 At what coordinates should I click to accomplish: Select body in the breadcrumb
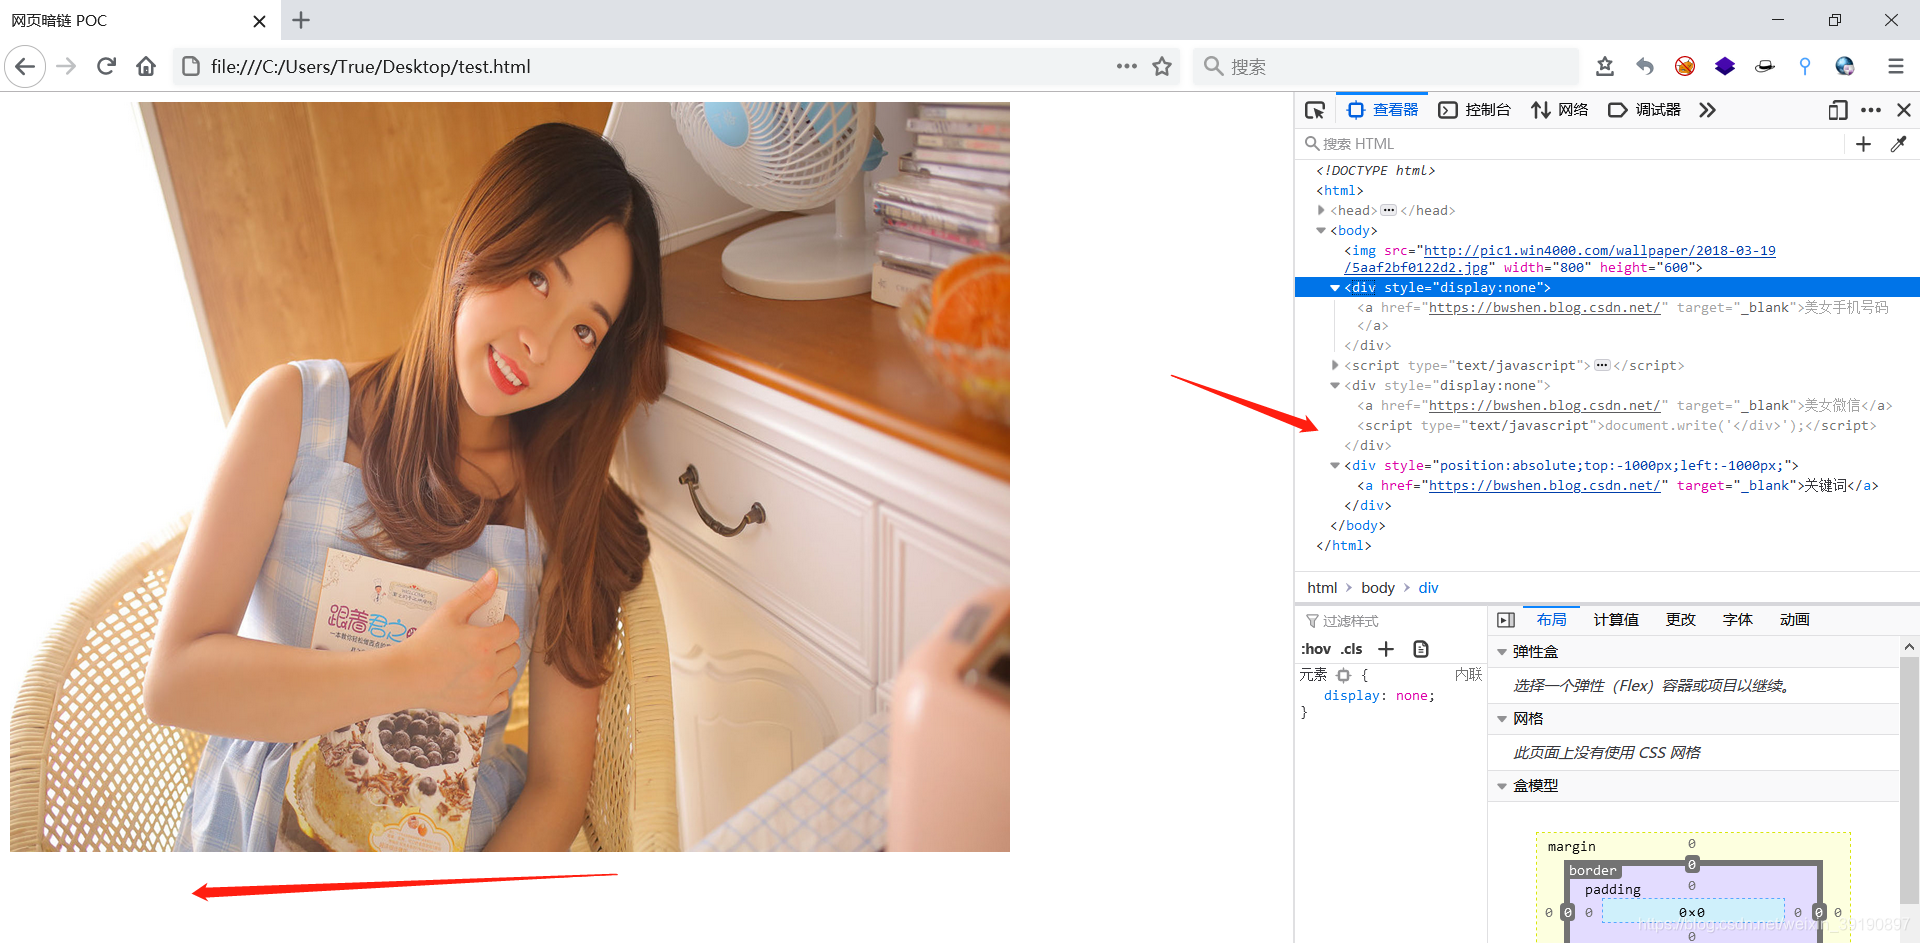point(1378,588)
